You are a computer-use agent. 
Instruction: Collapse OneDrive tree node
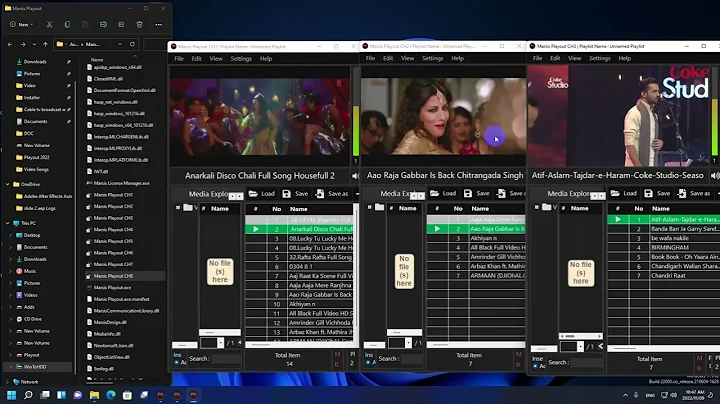click(x=7, y=184)
